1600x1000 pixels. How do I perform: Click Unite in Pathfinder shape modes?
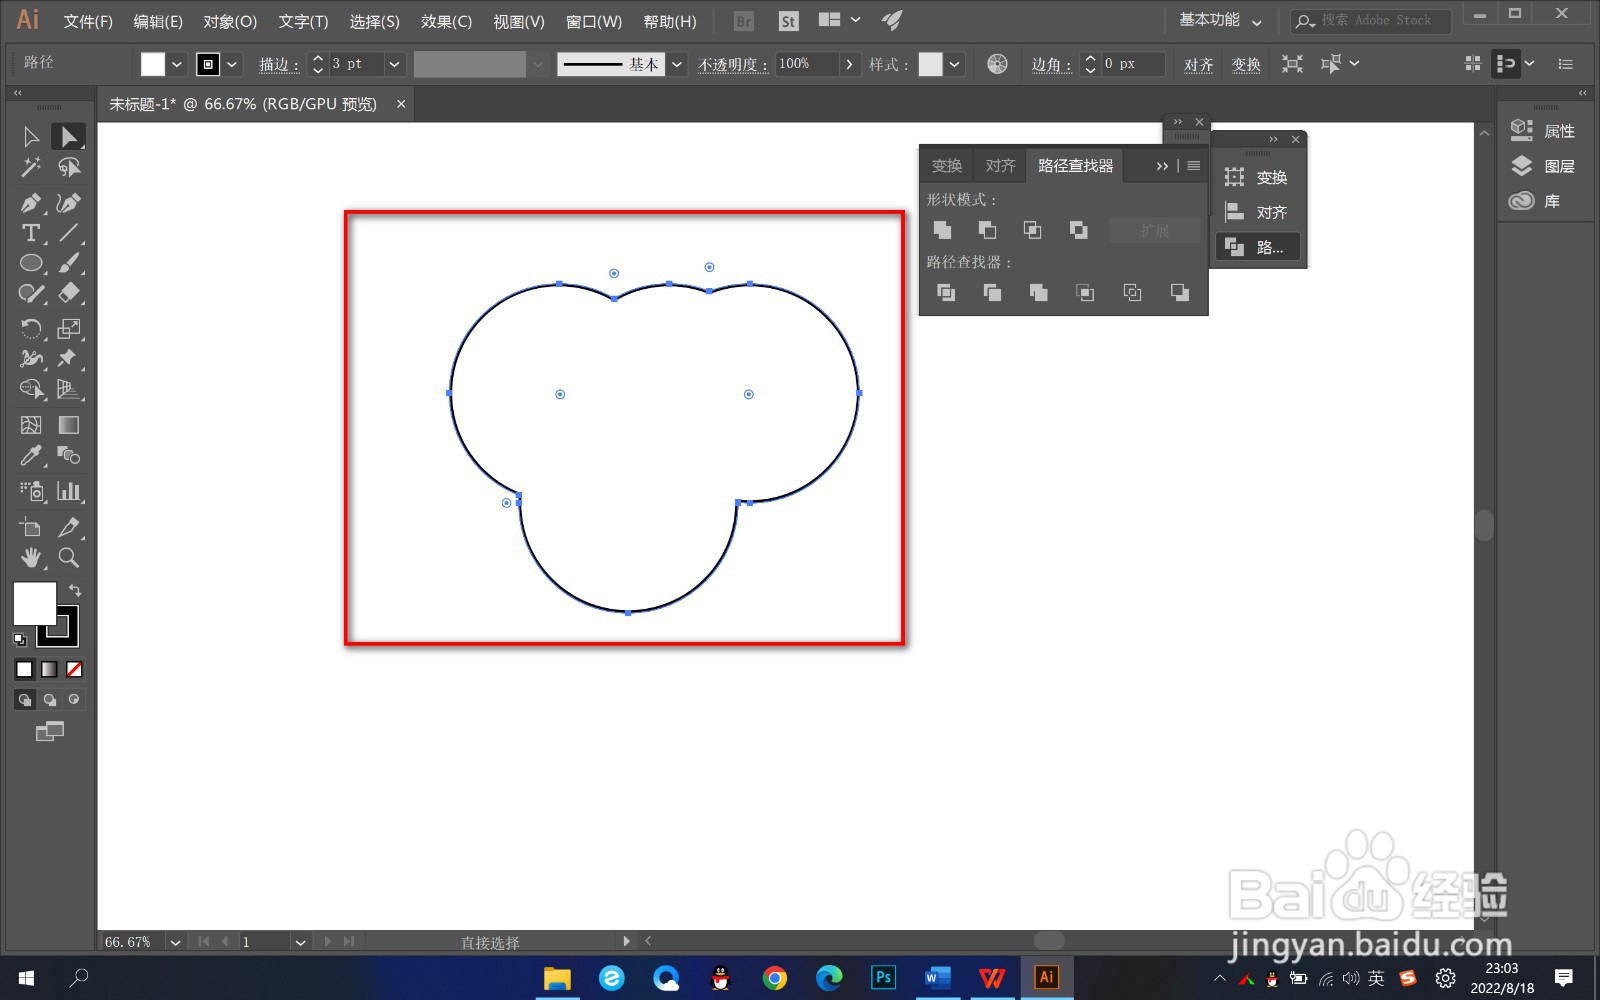(x=942, y=230)
